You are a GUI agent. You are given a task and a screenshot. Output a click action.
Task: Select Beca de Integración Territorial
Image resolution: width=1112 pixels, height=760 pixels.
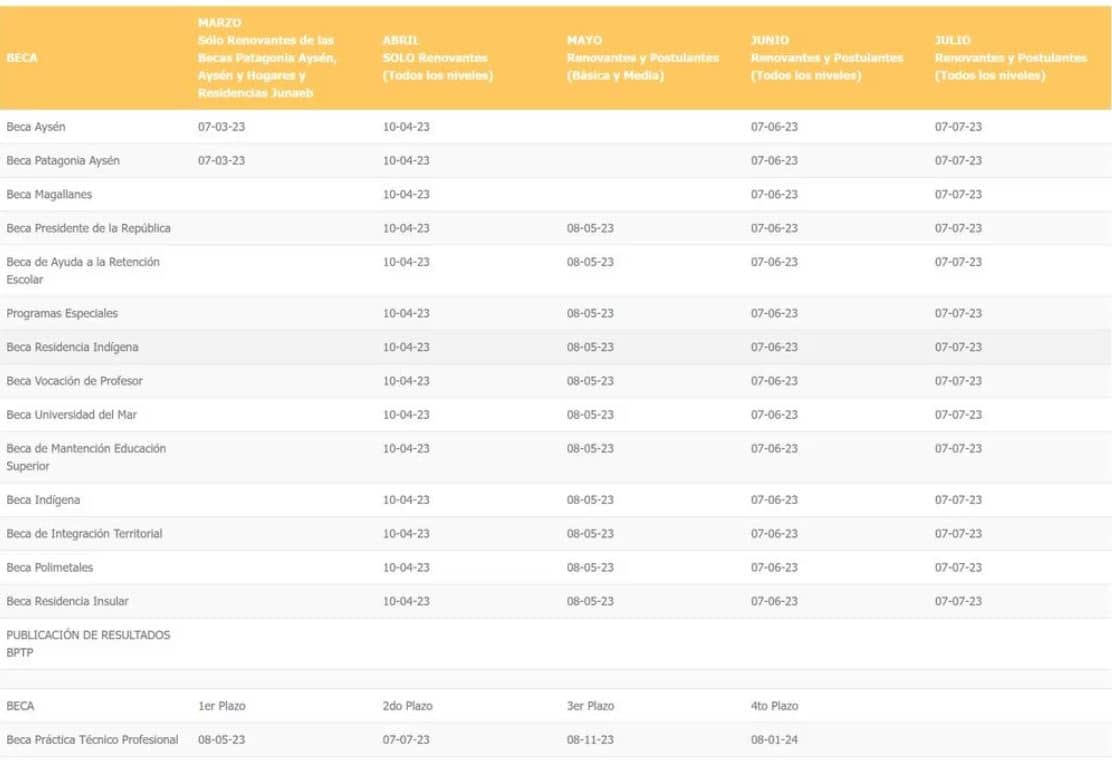84,534
